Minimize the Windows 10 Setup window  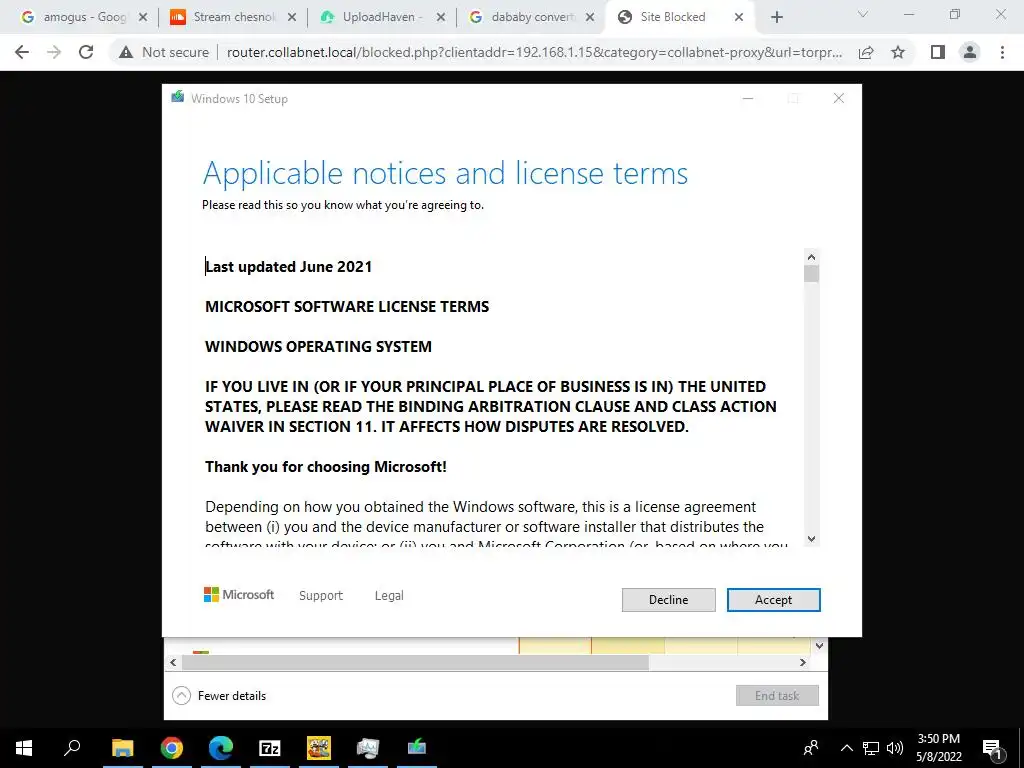pos(748,99)
